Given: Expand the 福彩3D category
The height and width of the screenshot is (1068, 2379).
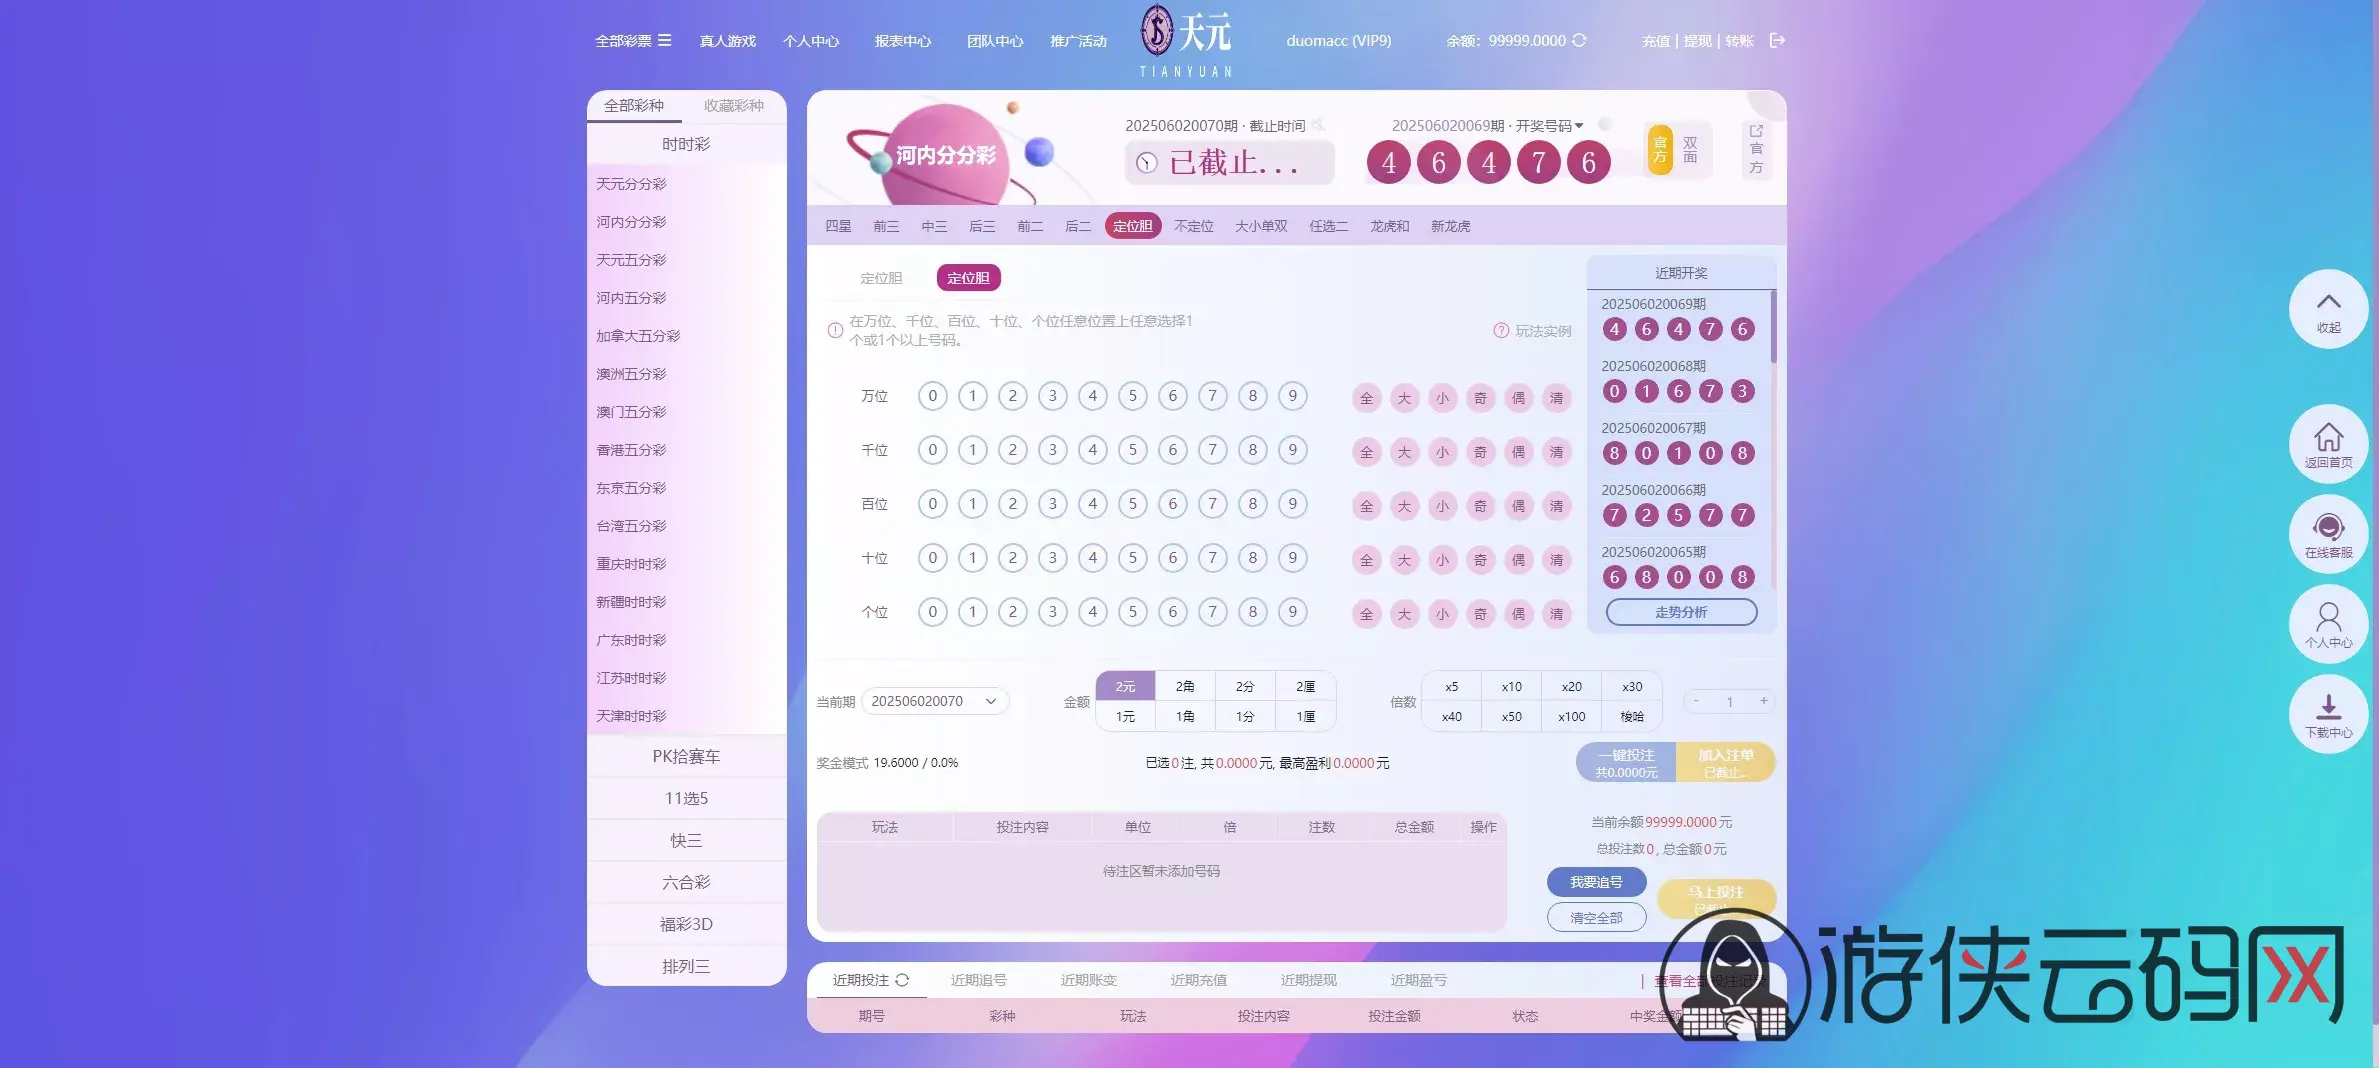Looking at the screenshot, I should click(687, 924).
